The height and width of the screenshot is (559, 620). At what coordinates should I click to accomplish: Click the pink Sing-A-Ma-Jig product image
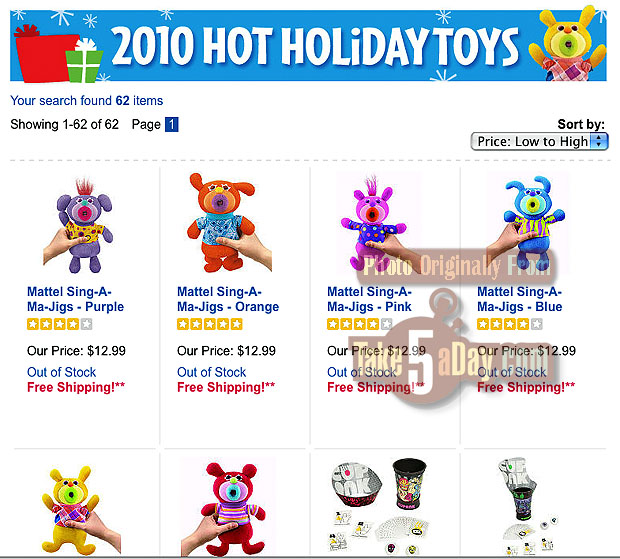373,224
